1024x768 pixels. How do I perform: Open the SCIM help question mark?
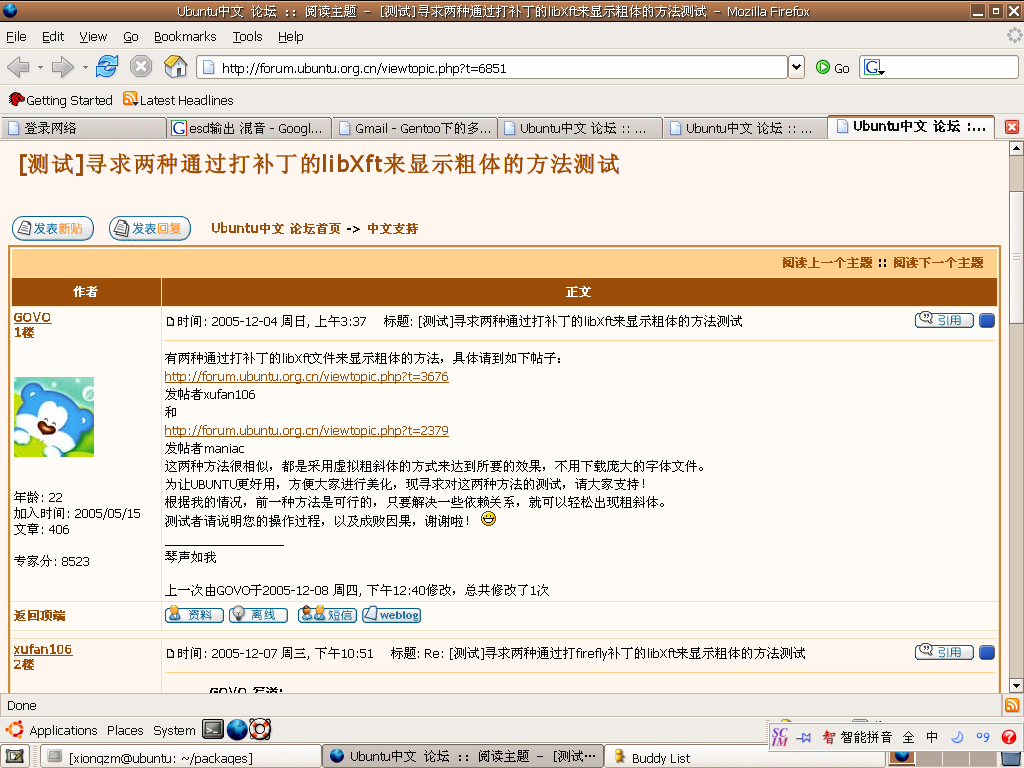tap(1009, 737)
